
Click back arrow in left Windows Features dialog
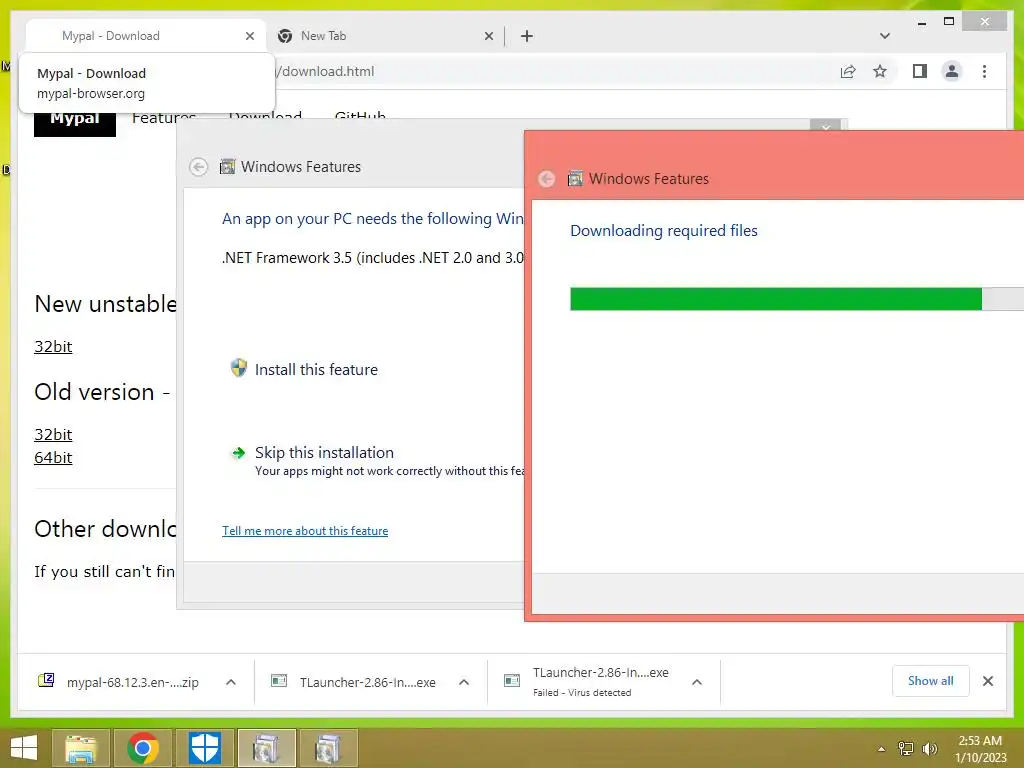199,167
